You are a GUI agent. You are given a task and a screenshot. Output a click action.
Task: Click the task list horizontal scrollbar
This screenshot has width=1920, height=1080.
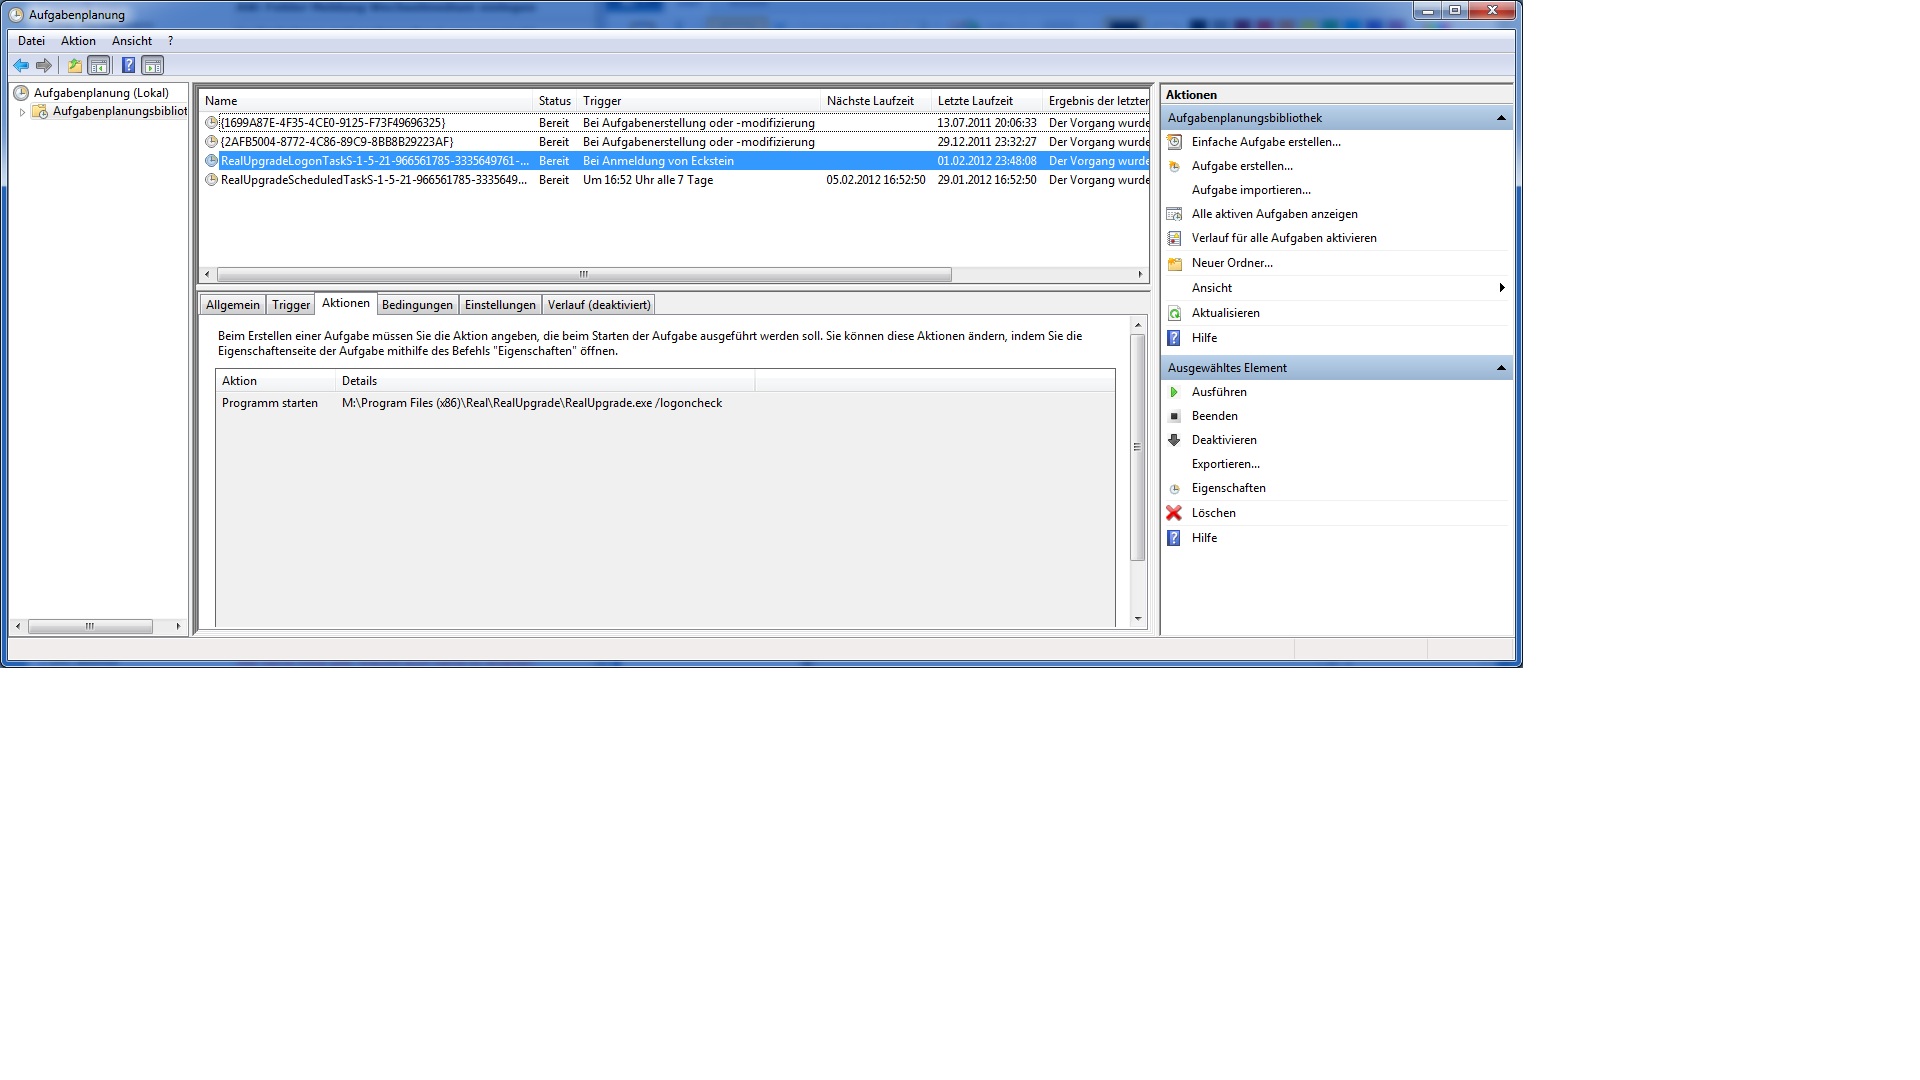coord(584,274)
